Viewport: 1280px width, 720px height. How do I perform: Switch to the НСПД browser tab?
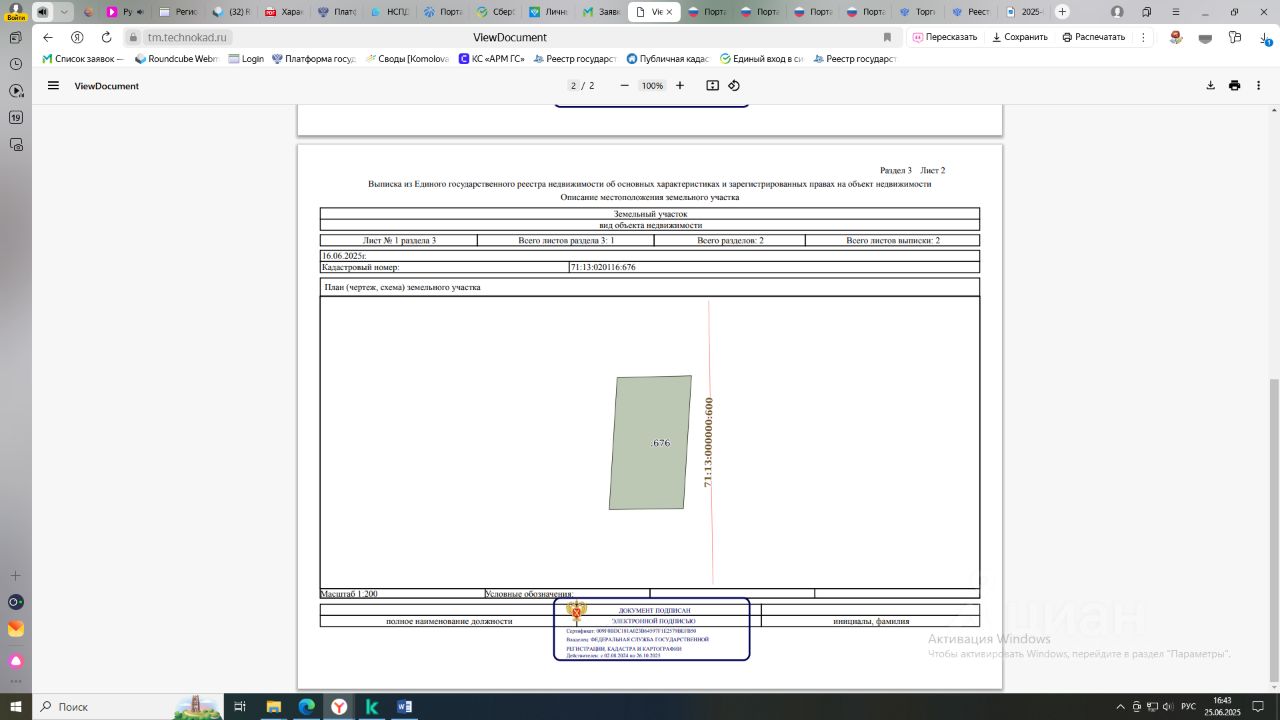(x=388, y=12)
